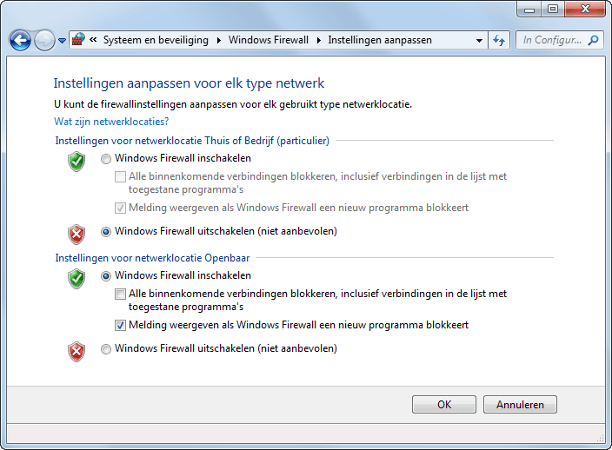Go to Windows Firewall breadcrumb

point(270,41)
